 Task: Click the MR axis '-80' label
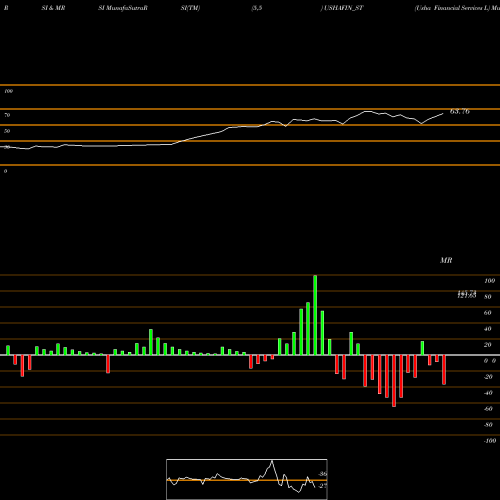pos(488,425)
